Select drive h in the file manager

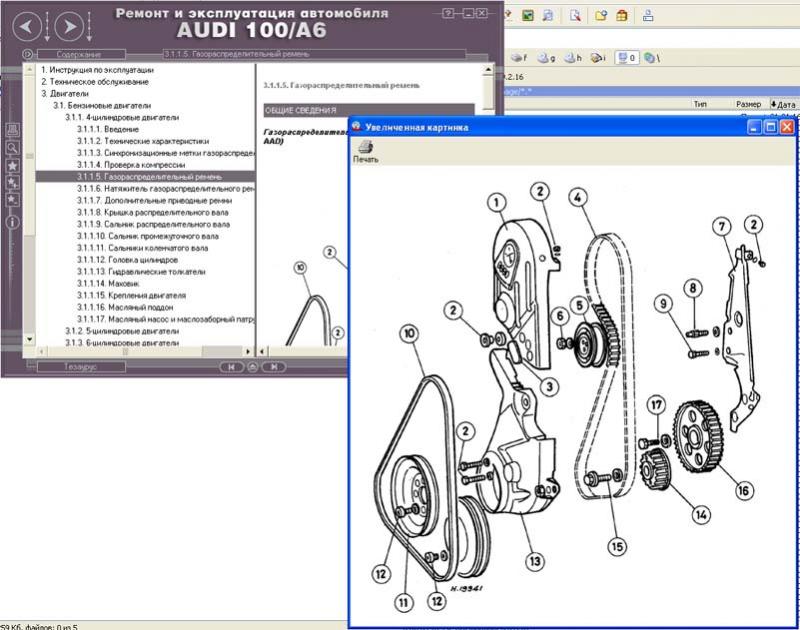tap(572, 58)
